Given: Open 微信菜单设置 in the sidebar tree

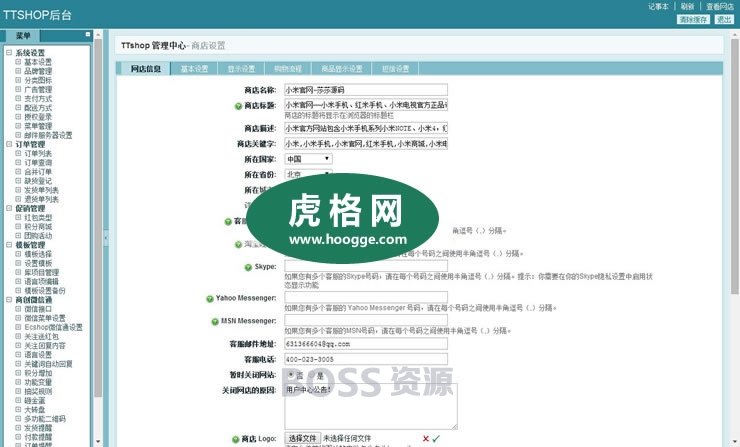Looking at the screenshot, I should point(45,318).
